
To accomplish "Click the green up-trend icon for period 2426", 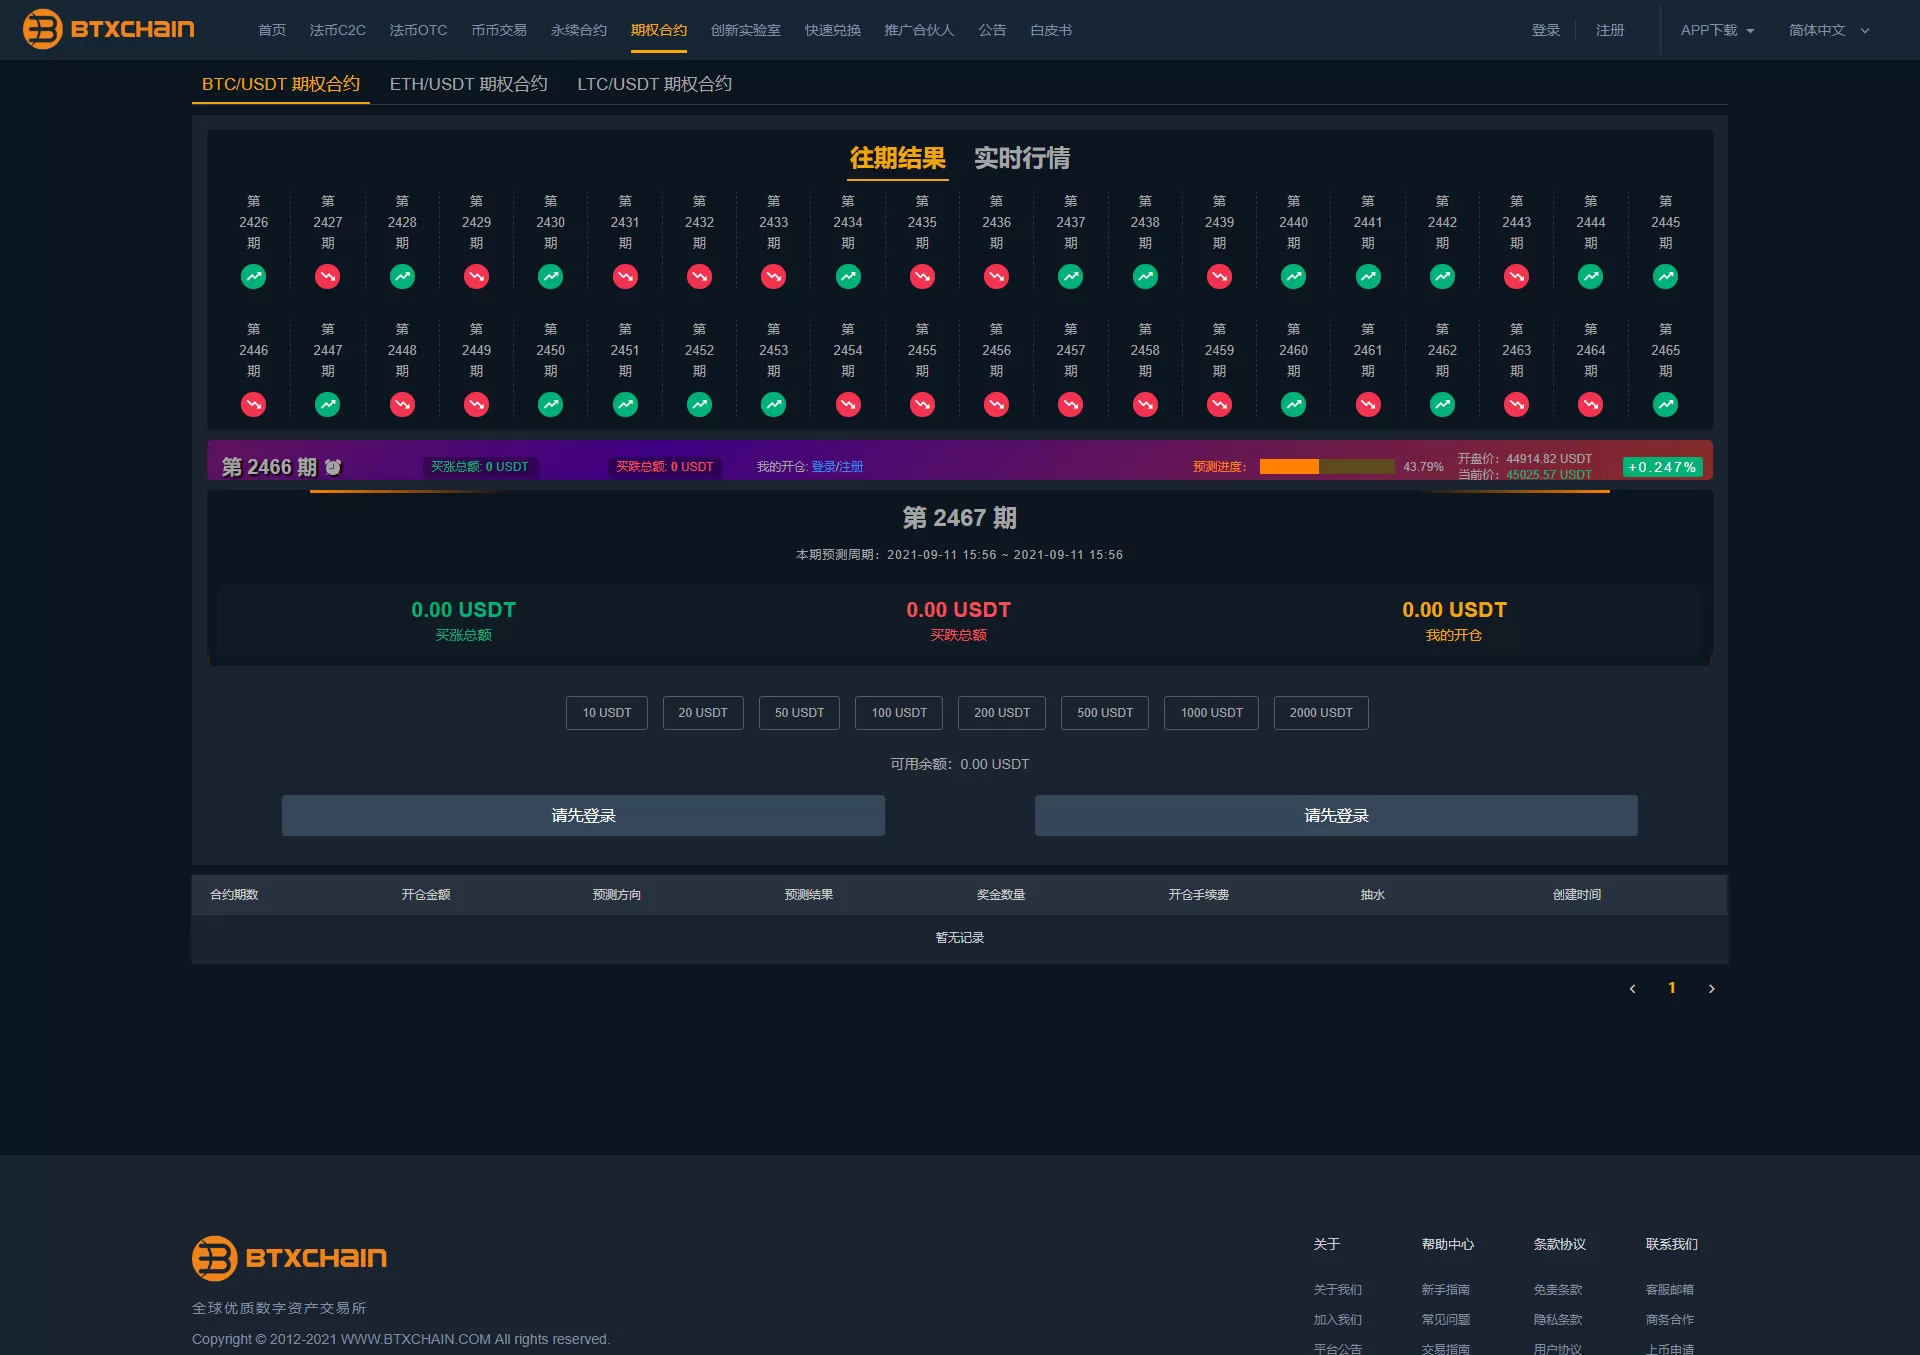I will (x=253, y=276).
